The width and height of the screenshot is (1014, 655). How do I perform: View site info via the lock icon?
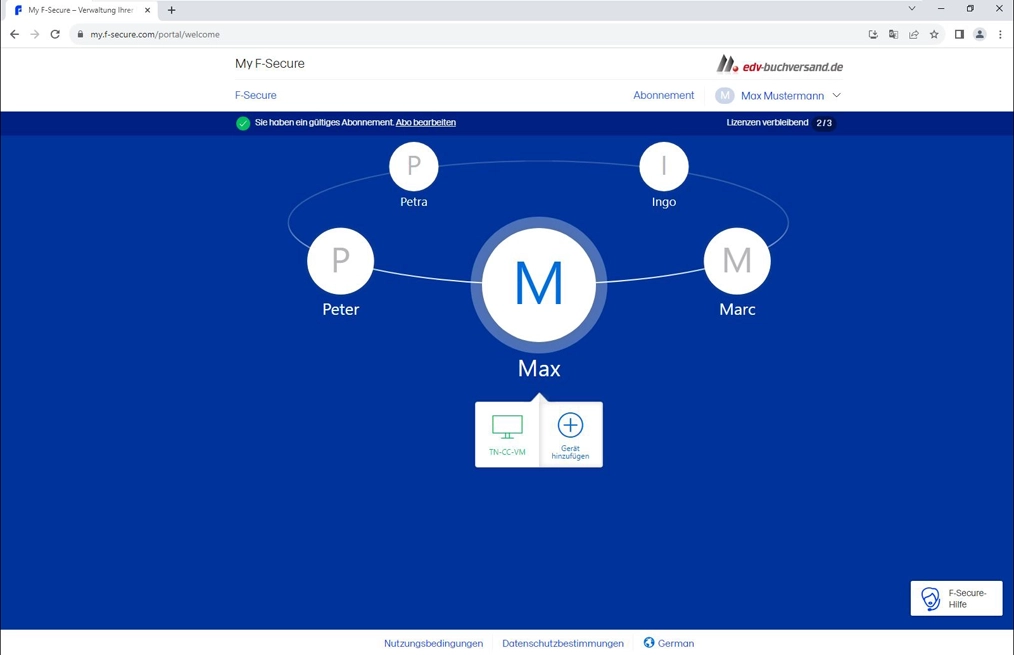pos(80,34)
